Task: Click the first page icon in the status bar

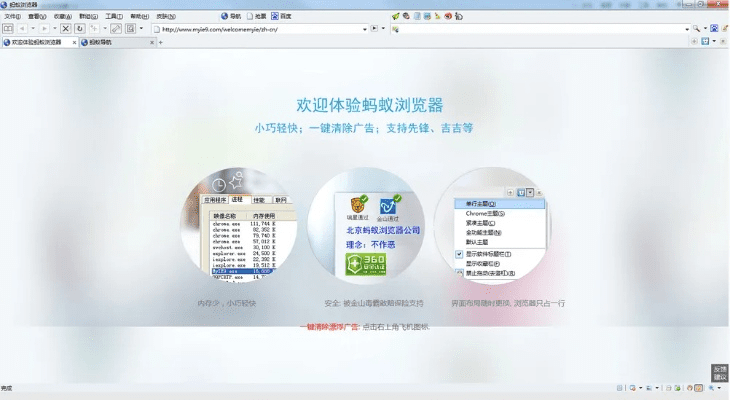Action: tap(620, 387)
